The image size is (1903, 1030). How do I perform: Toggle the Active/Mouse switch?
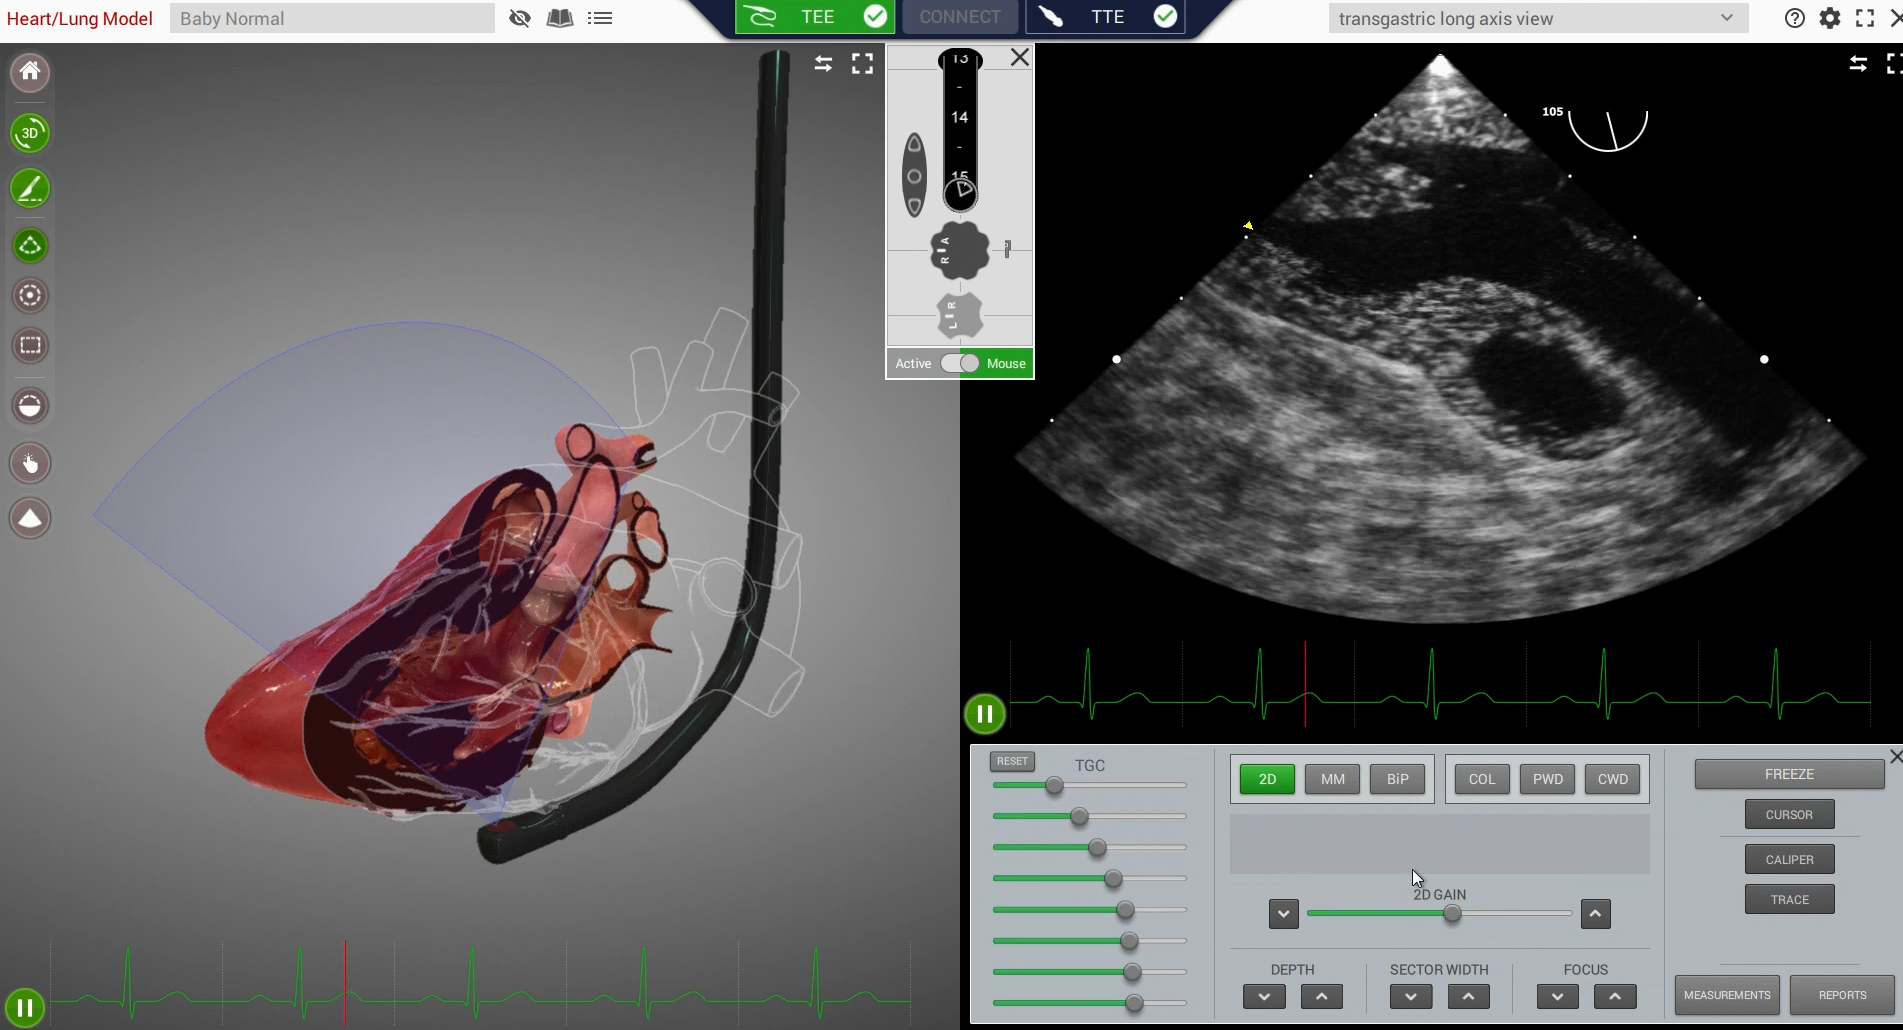(960, 363)
